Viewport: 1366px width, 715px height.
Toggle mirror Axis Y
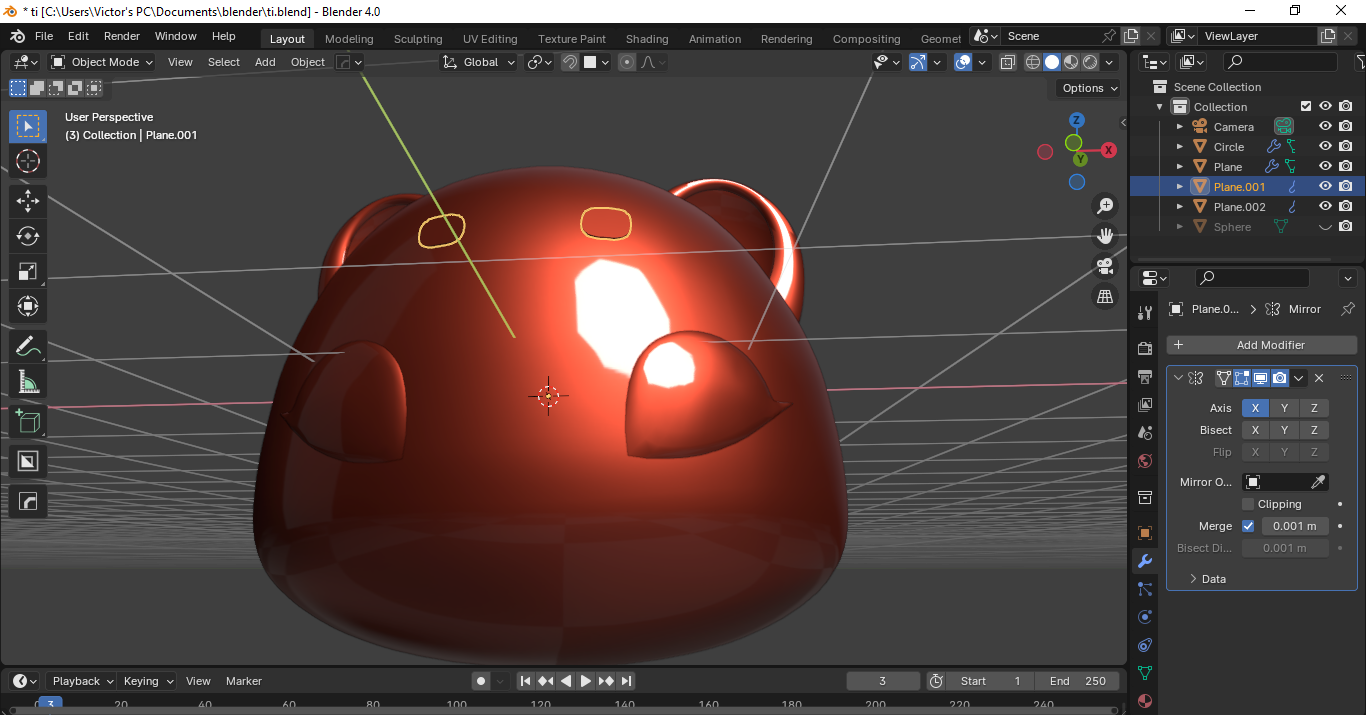tap(1285, 408)
